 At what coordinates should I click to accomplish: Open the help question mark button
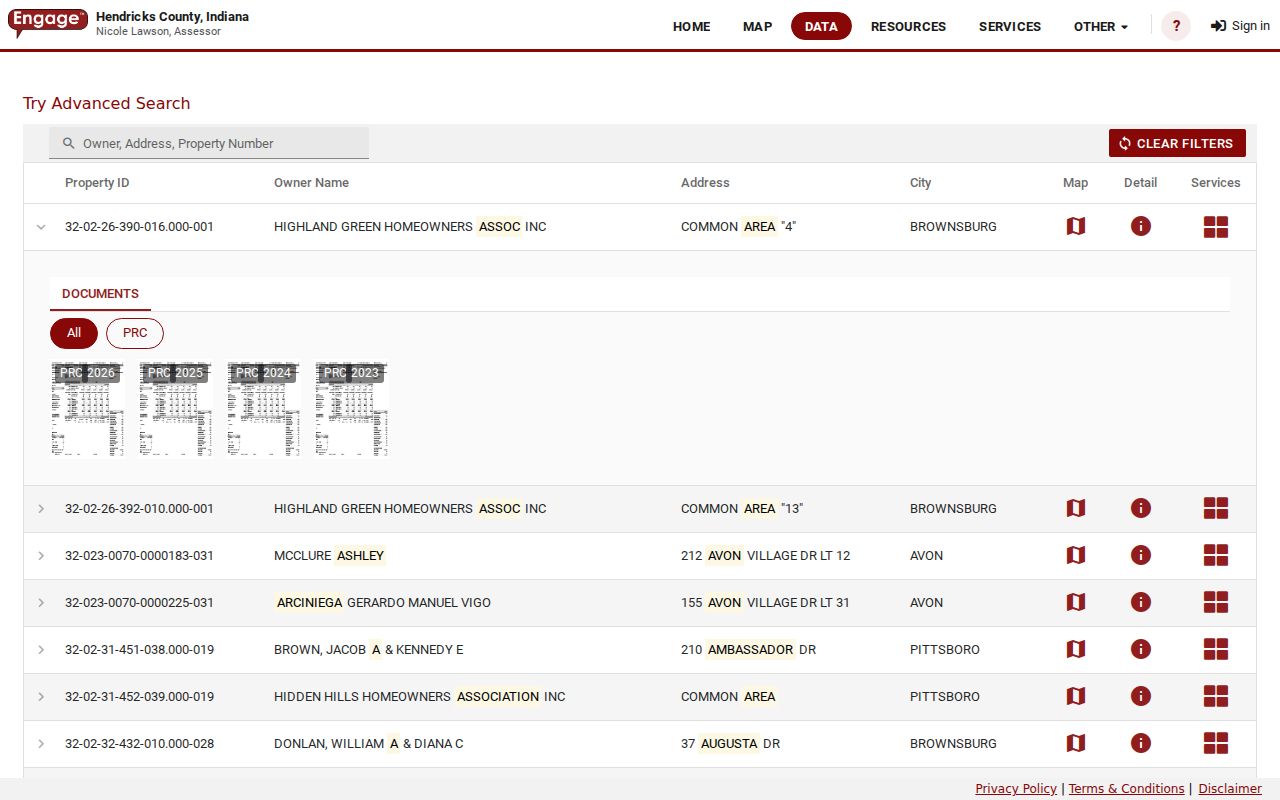click(1176, 26)
